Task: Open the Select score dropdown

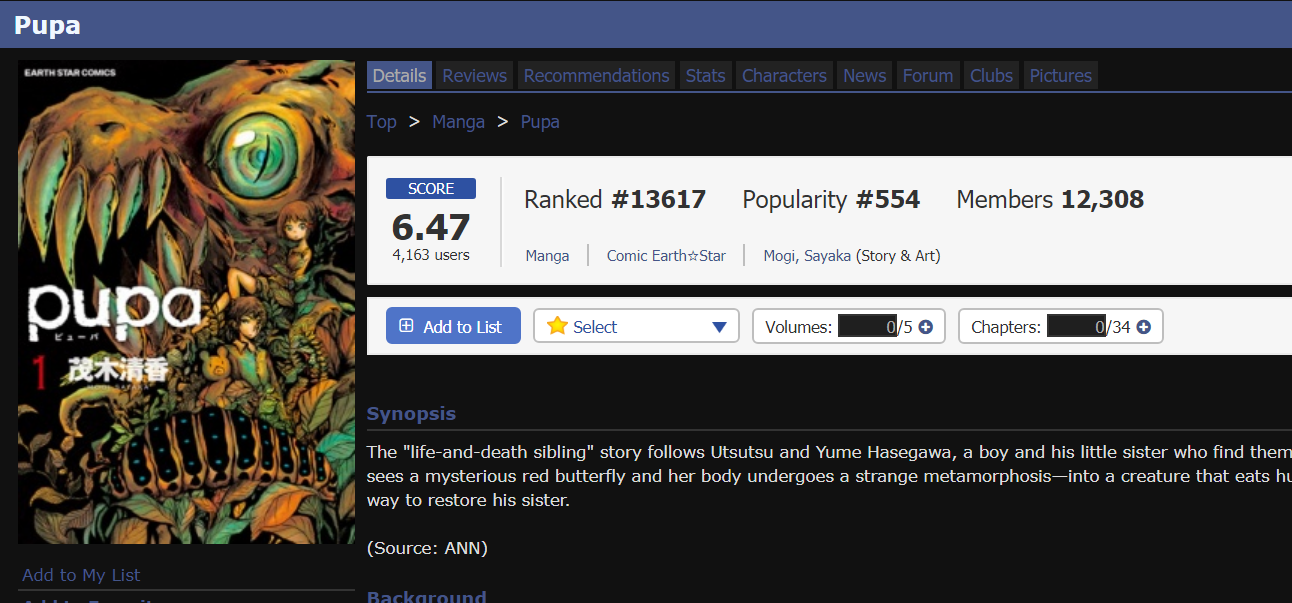Action: tap(636, 327)
